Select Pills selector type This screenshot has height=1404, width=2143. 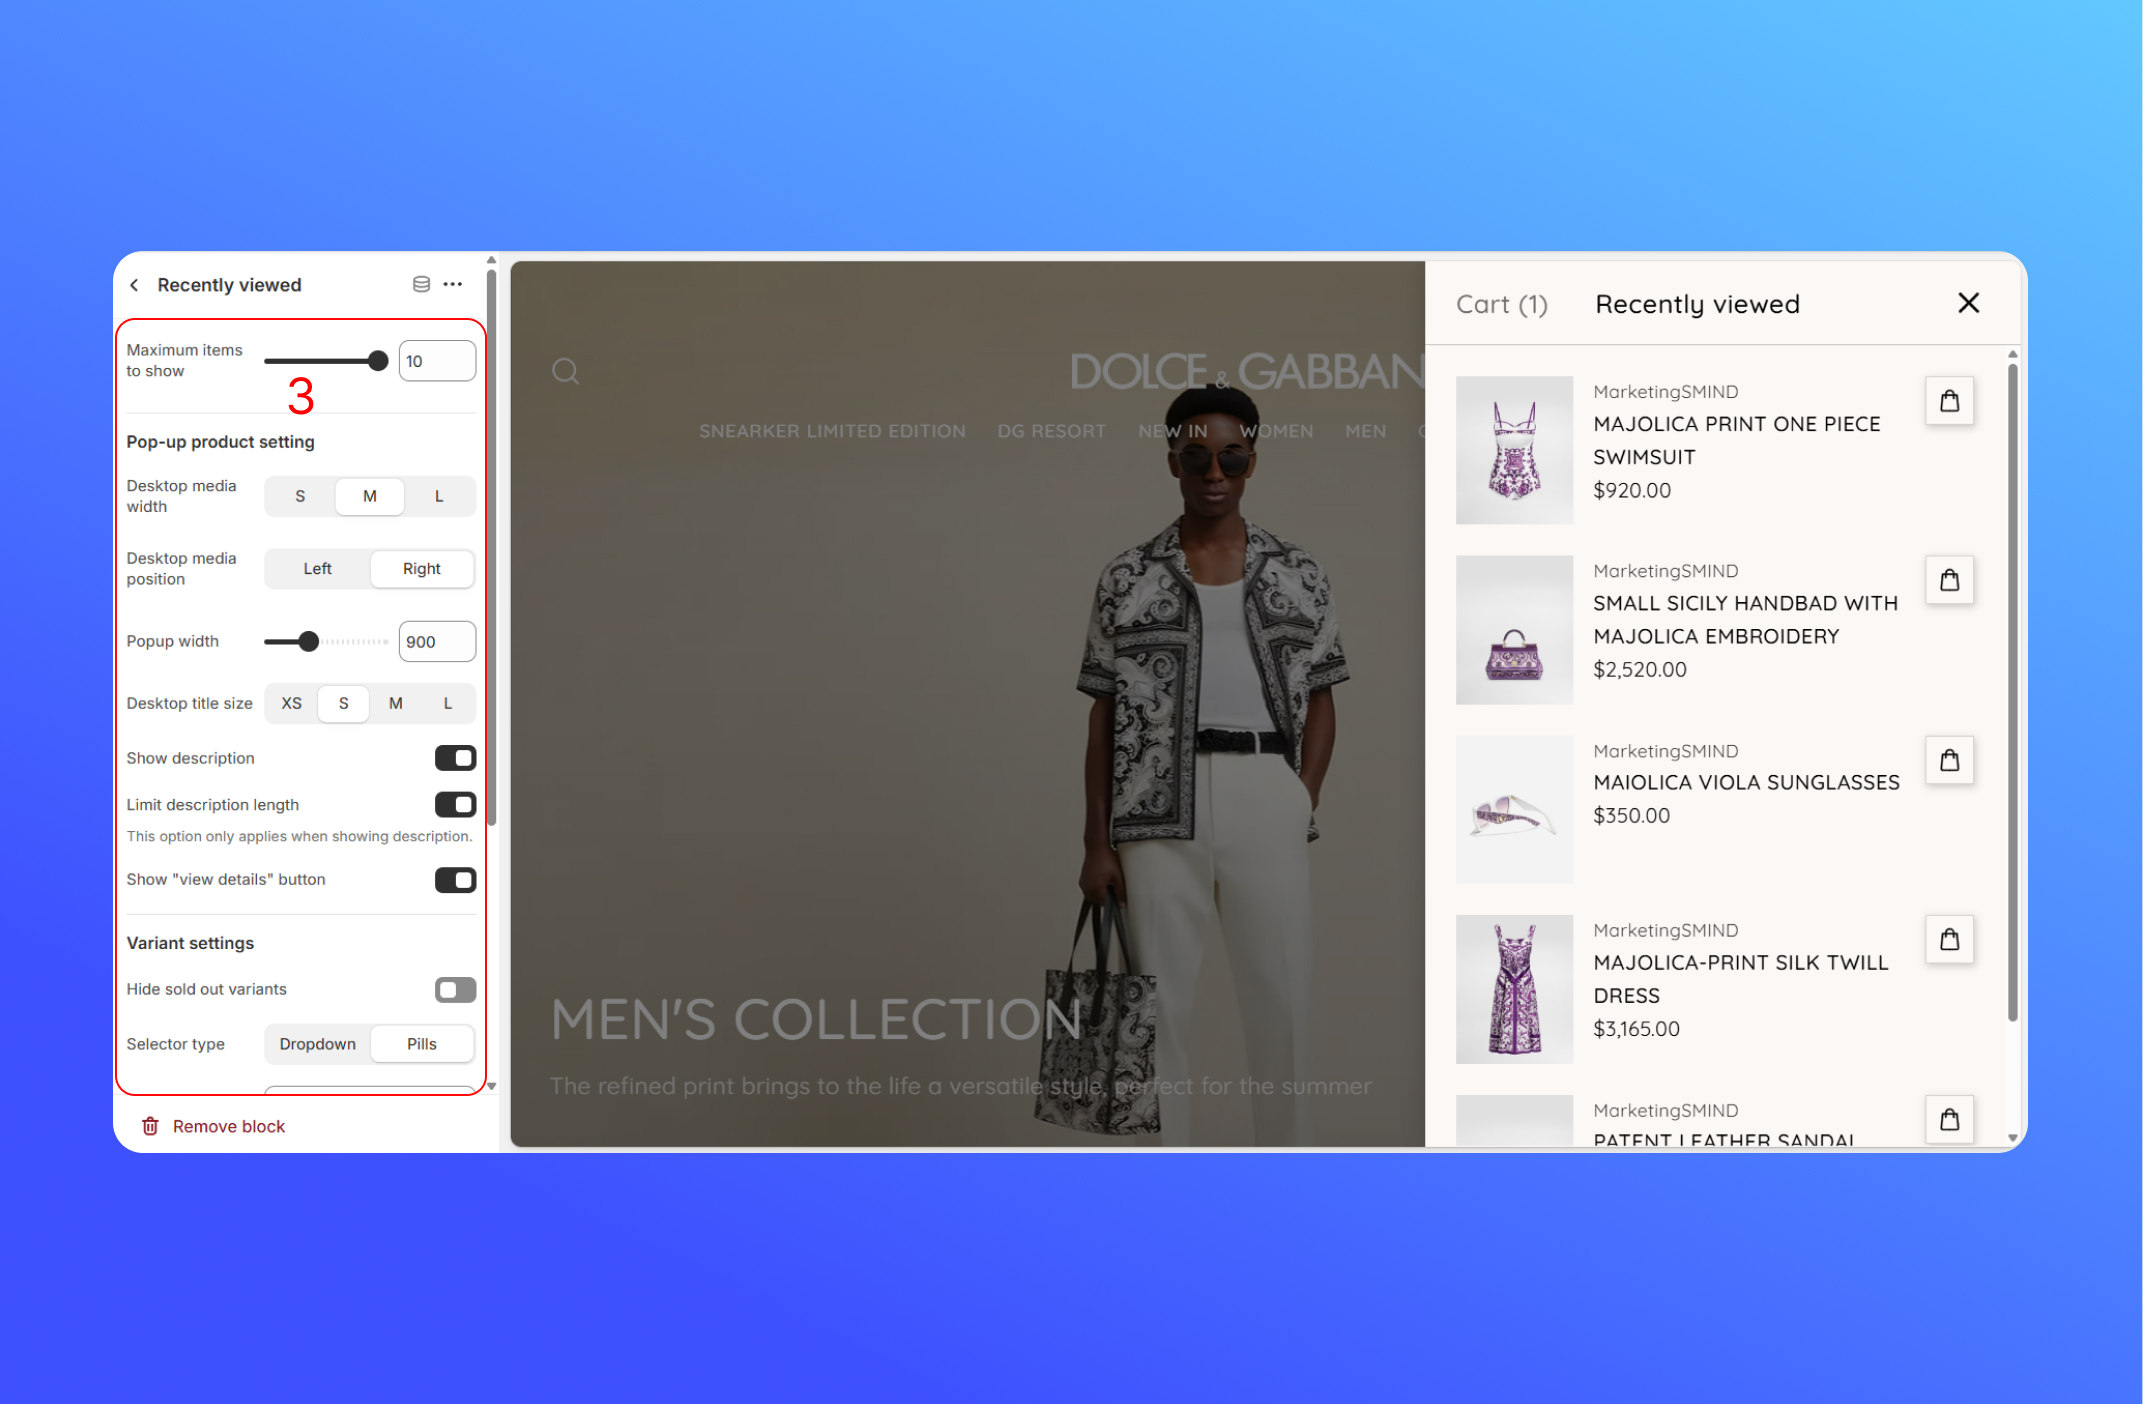point(422,1044)
